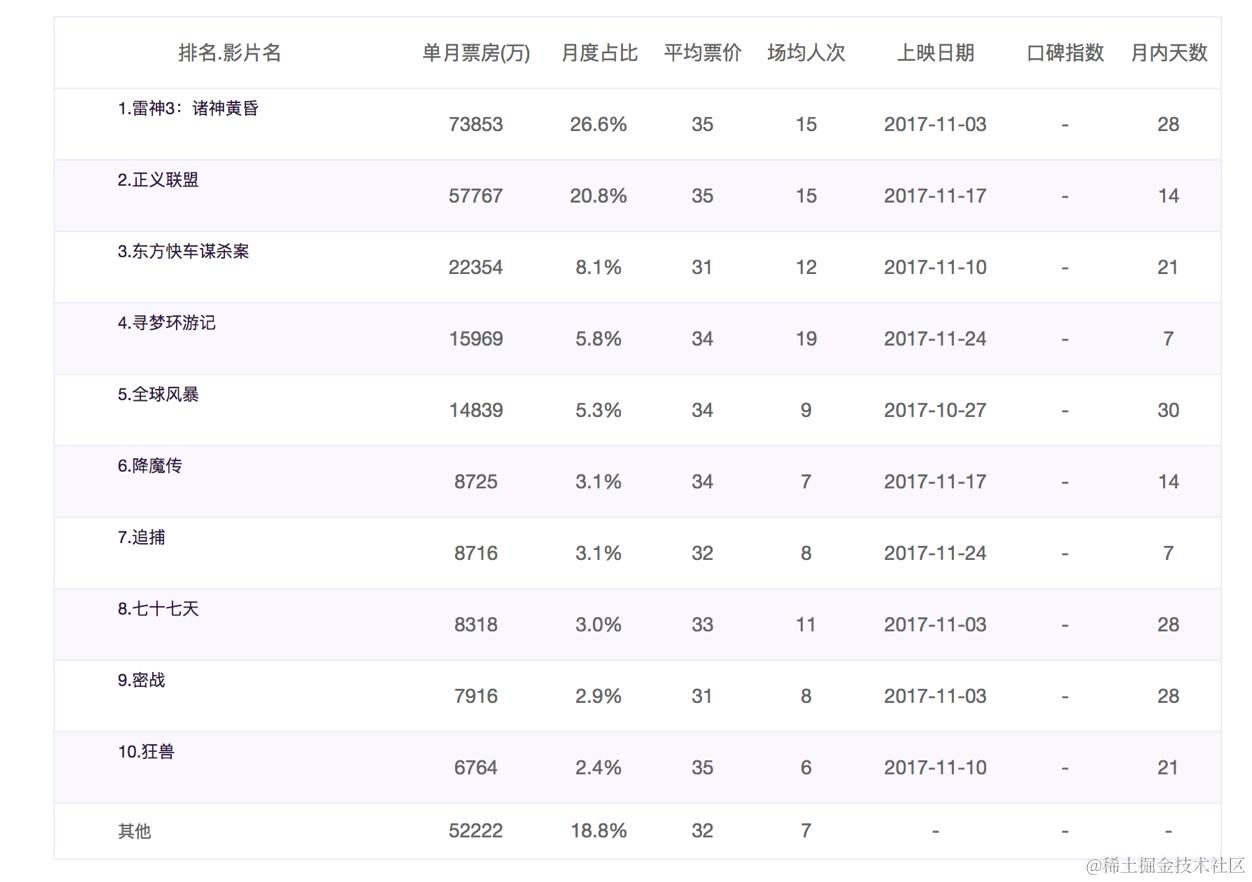Click monthly share 26.6%
1252x882 pixels.
(x=599, y=124)
